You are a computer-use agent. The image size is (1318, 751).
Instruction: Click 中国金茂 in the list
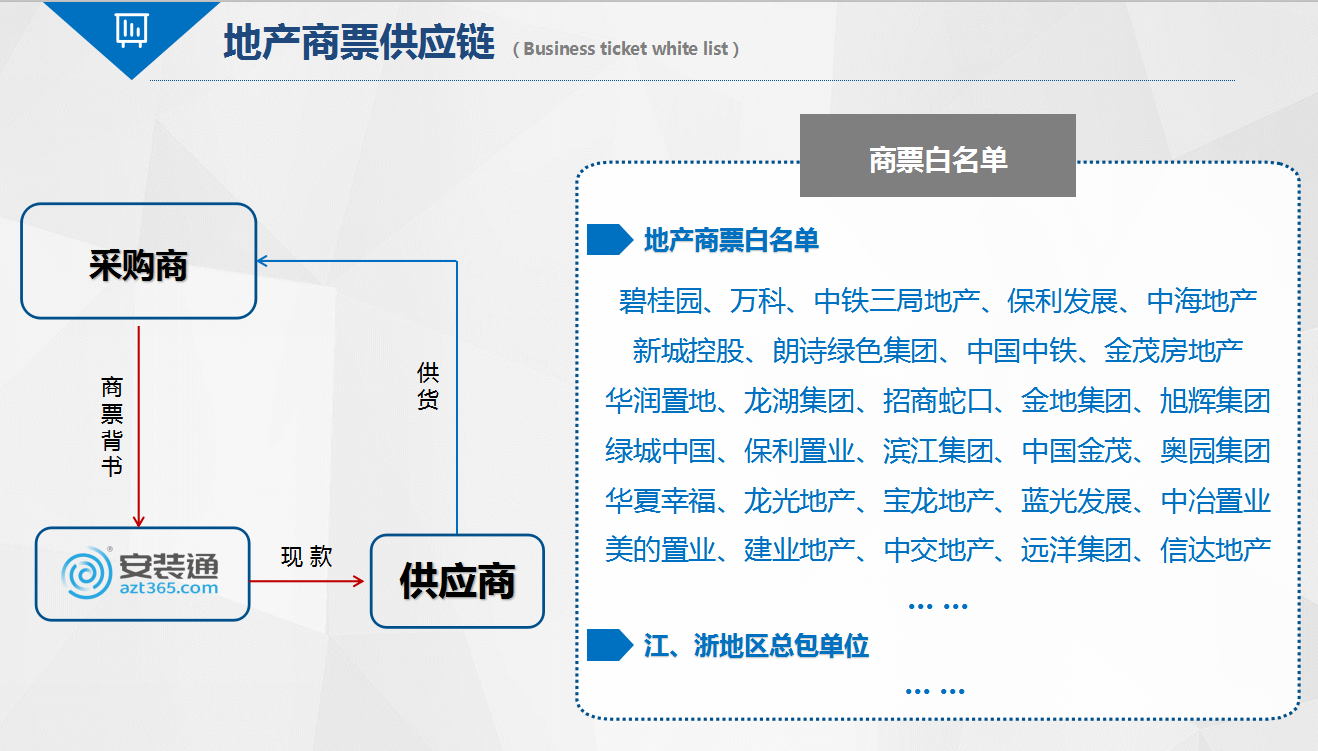(1077, 451)
